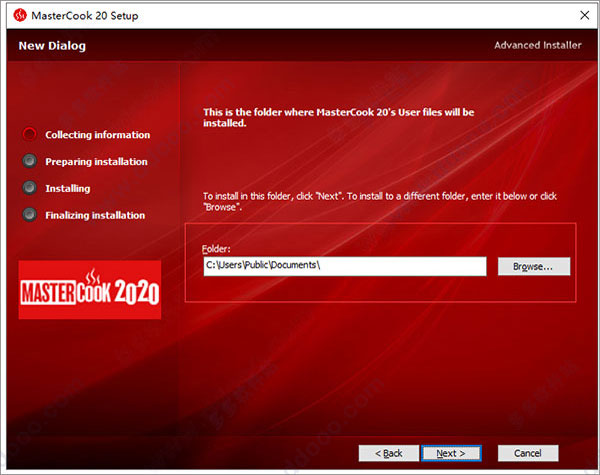Viewport: 600px width, 475px height.
Task: Select the Collecting information step label
Action: click(98, 135)
